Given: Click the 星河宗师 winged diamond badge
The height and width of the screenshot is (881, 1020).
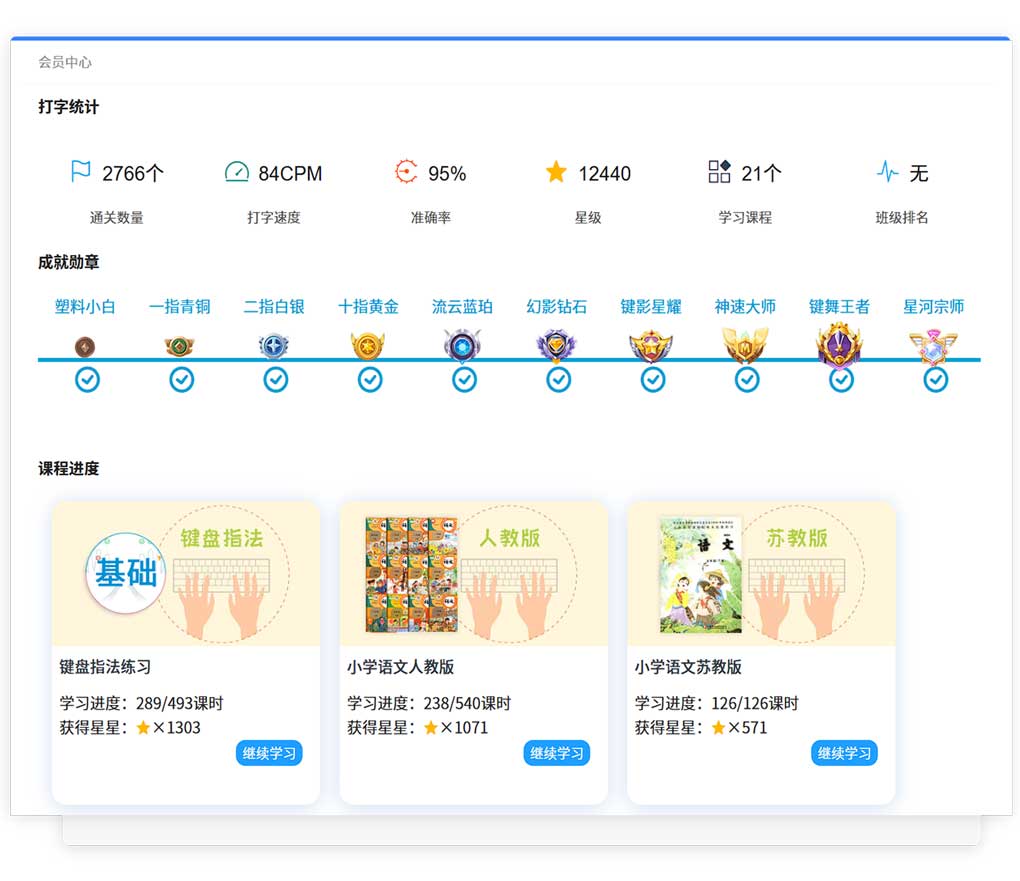Looking at the screenshot, I should [934, 346].
